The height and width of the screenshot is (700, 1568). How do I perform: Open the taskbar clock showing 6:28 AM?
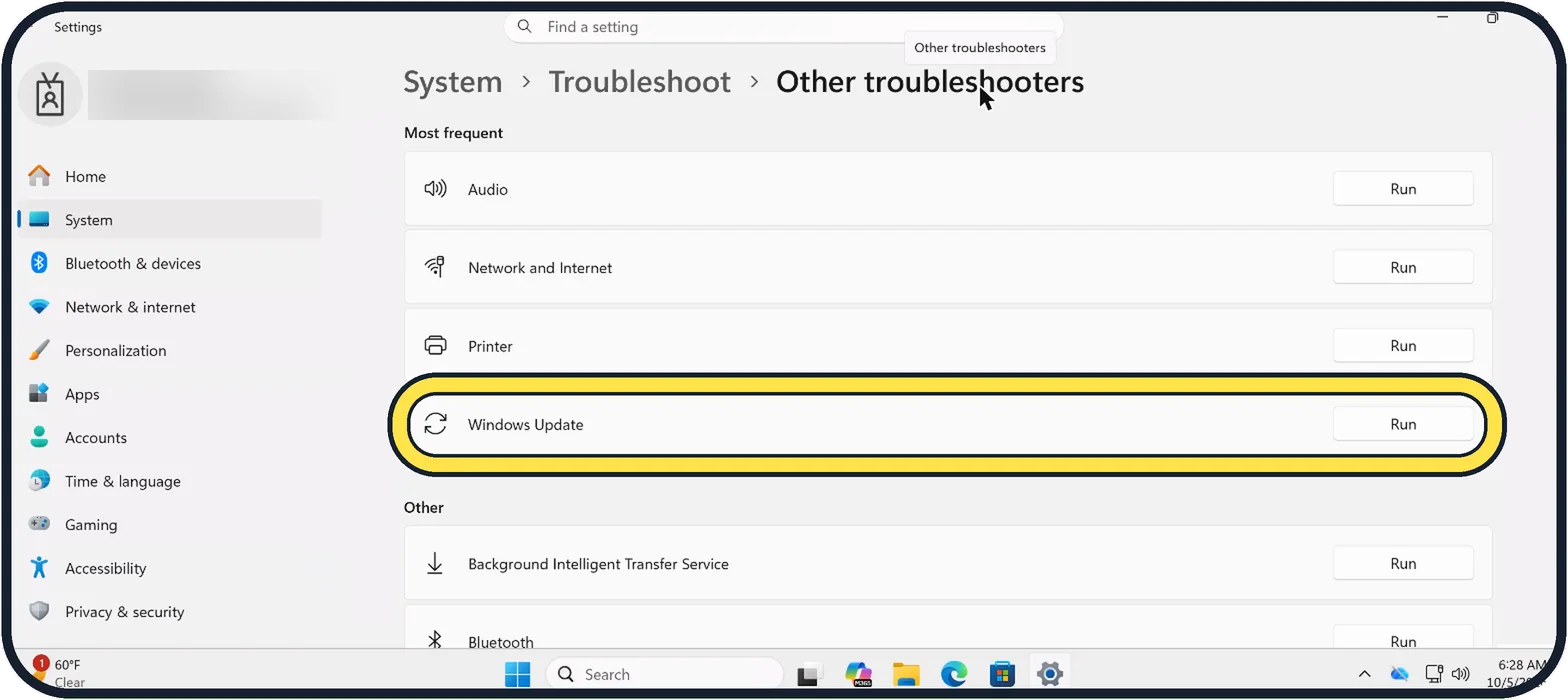[x=1518, y=673]
